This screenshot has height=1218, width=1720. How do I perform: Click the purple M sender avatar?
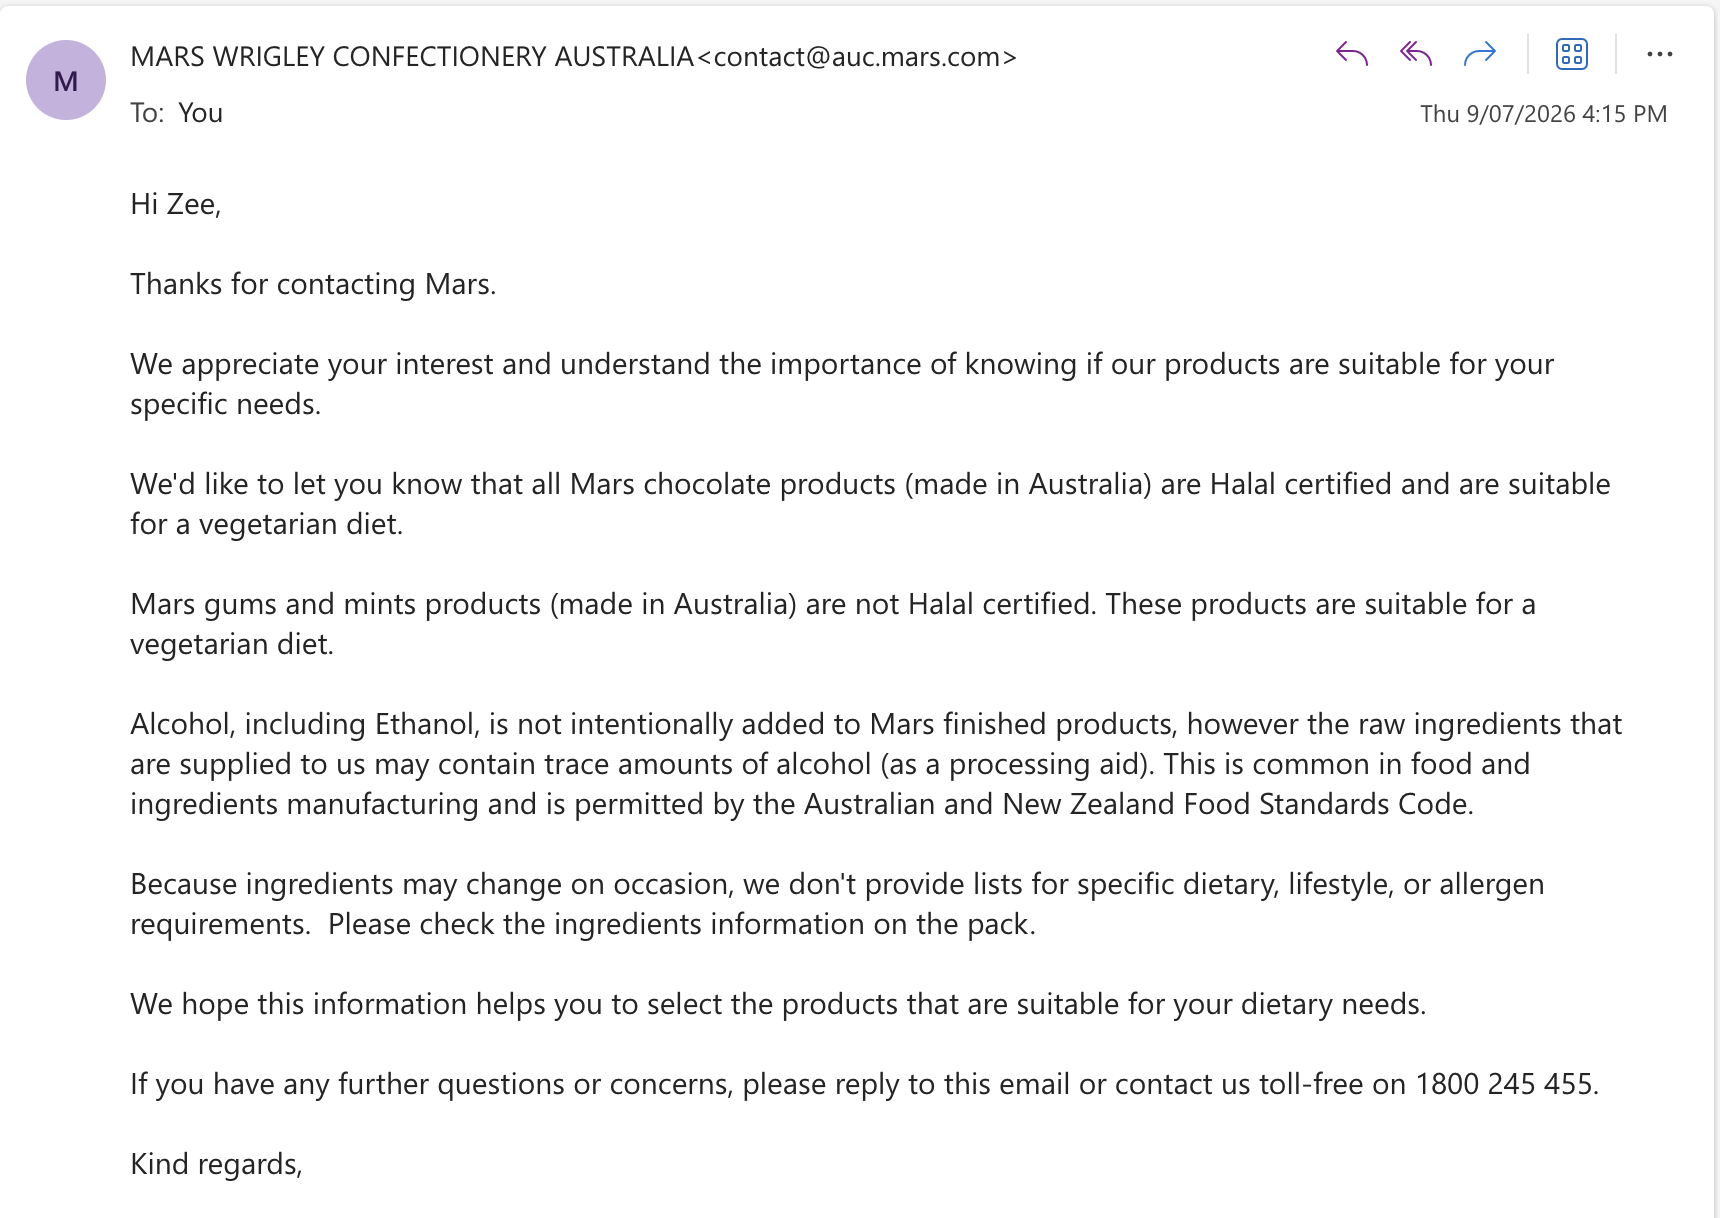click(66, 80)
